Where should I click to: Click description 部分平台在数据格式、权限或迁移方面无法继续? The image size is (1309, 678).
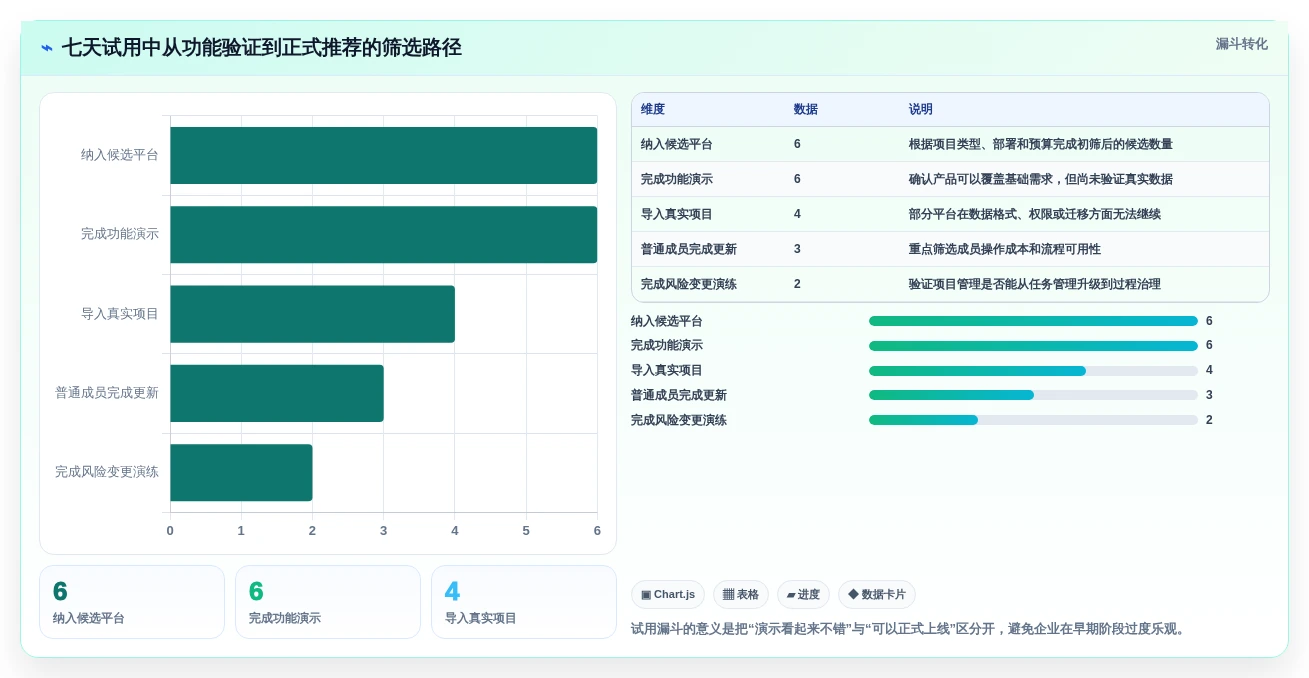click(1035, 214)
